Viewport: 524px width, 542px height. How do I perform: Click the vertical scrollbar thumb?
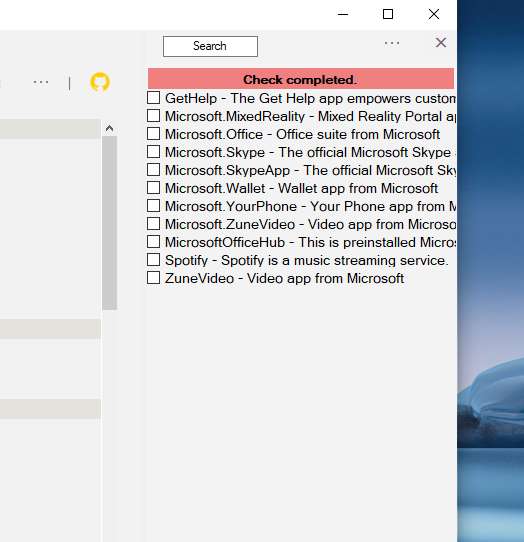click(110, 223)
